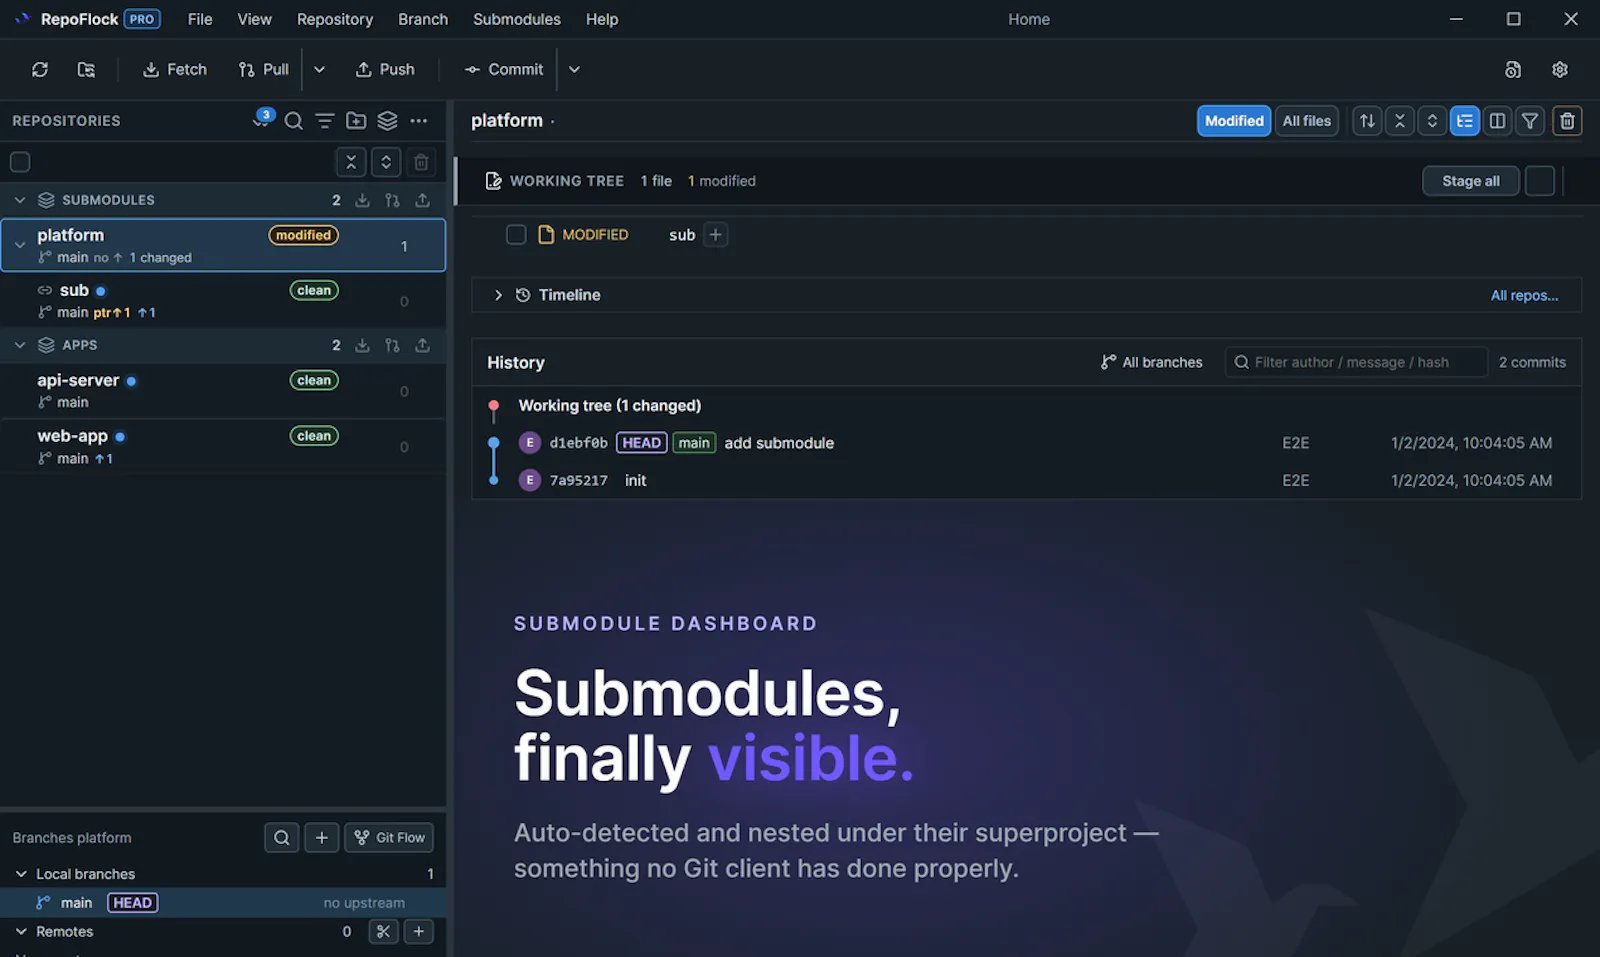This screenshot has width=1600, height=957.
Task: Open the Help menu
Action: (602, 19)
